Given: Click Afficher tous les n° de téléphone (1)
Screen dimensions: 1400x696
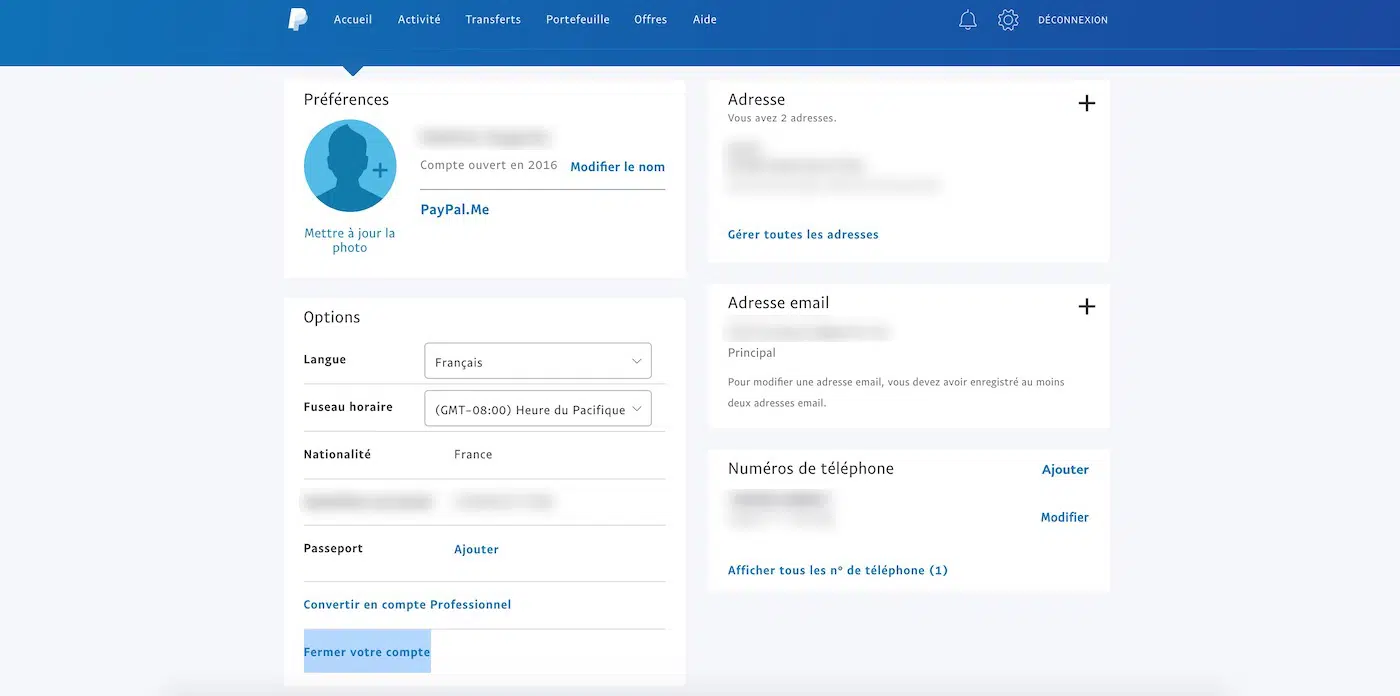Looking at the screenshot, I should 838,570.
